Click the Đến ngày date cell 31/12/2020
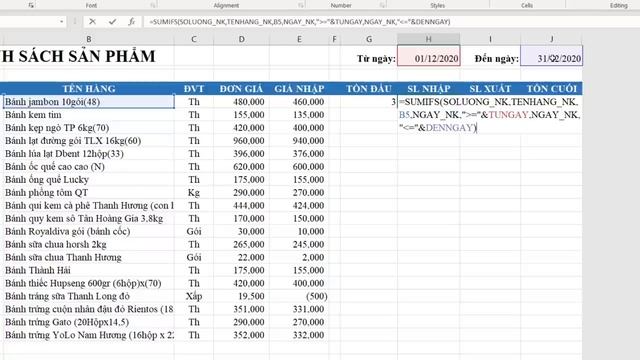The height and width of the screenshot is (360, 640). coord(551,56)
